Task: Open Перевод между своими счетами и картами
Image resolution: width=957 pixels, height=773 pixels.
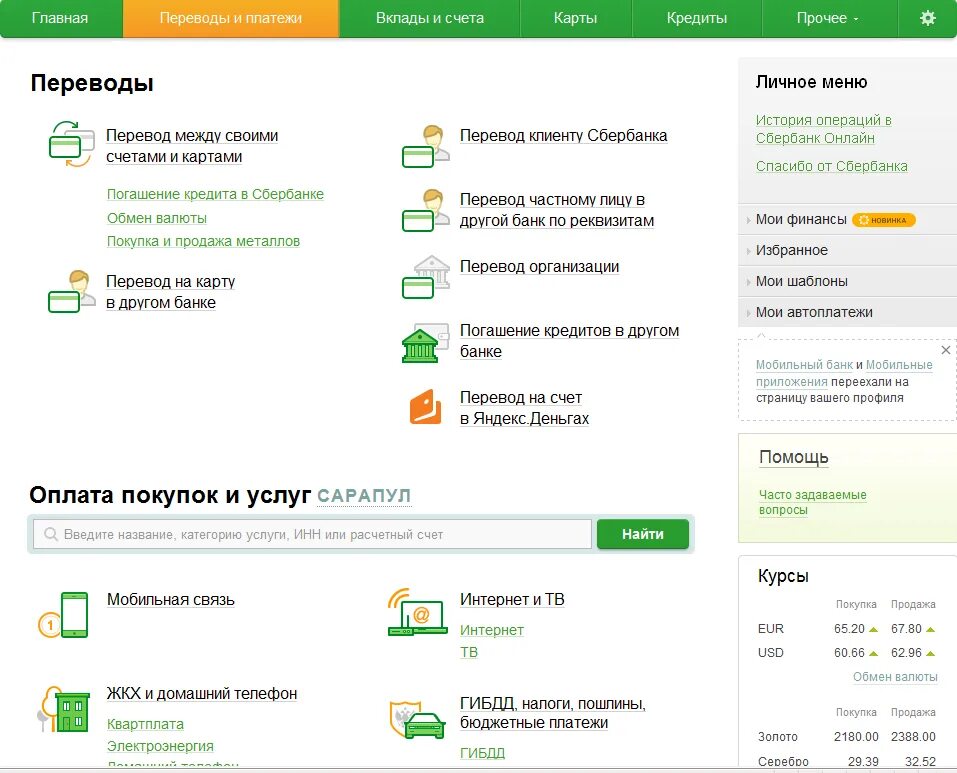Action: [x=192, y=146]
